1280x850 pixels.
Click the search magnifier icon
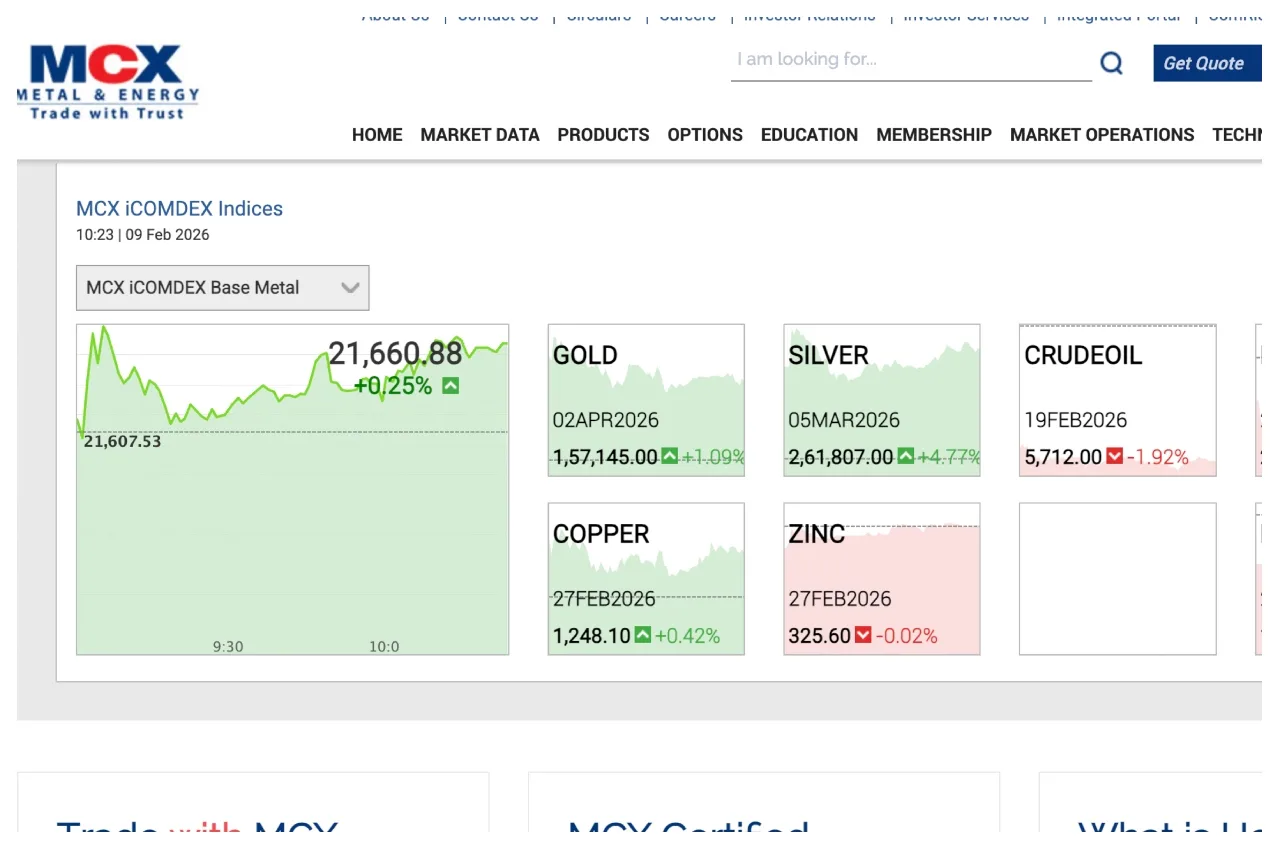[x=1111, y=63]
